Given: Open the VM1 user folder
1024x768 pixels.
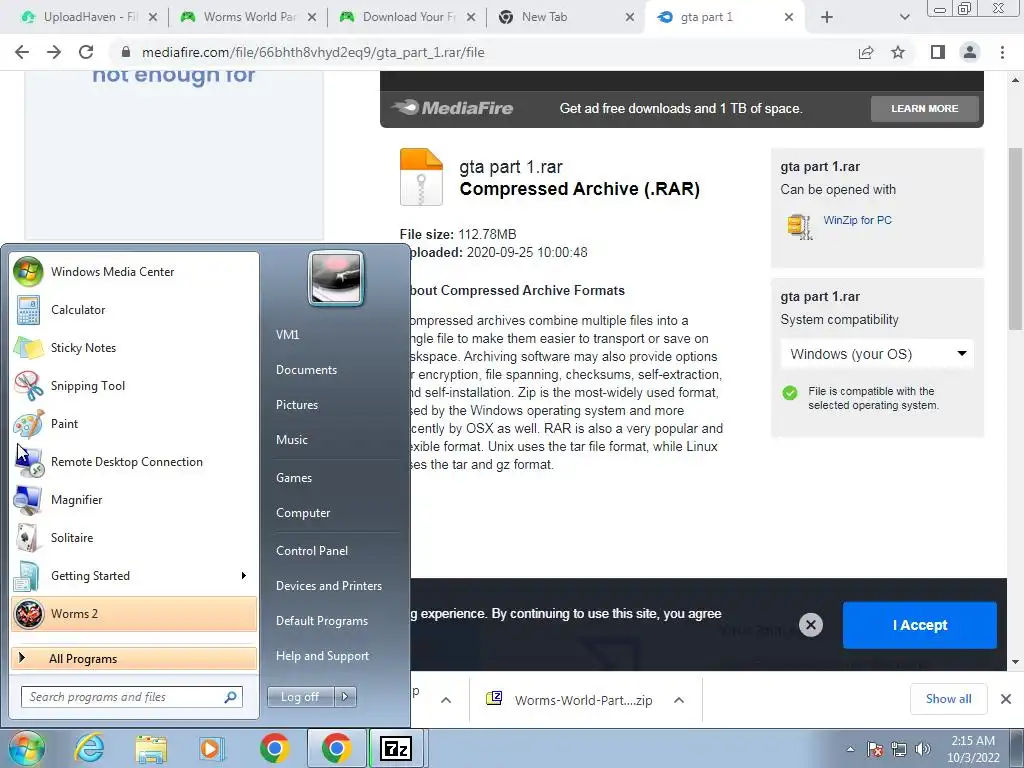Looking at the screenshot, I should [x=287, y=334].
